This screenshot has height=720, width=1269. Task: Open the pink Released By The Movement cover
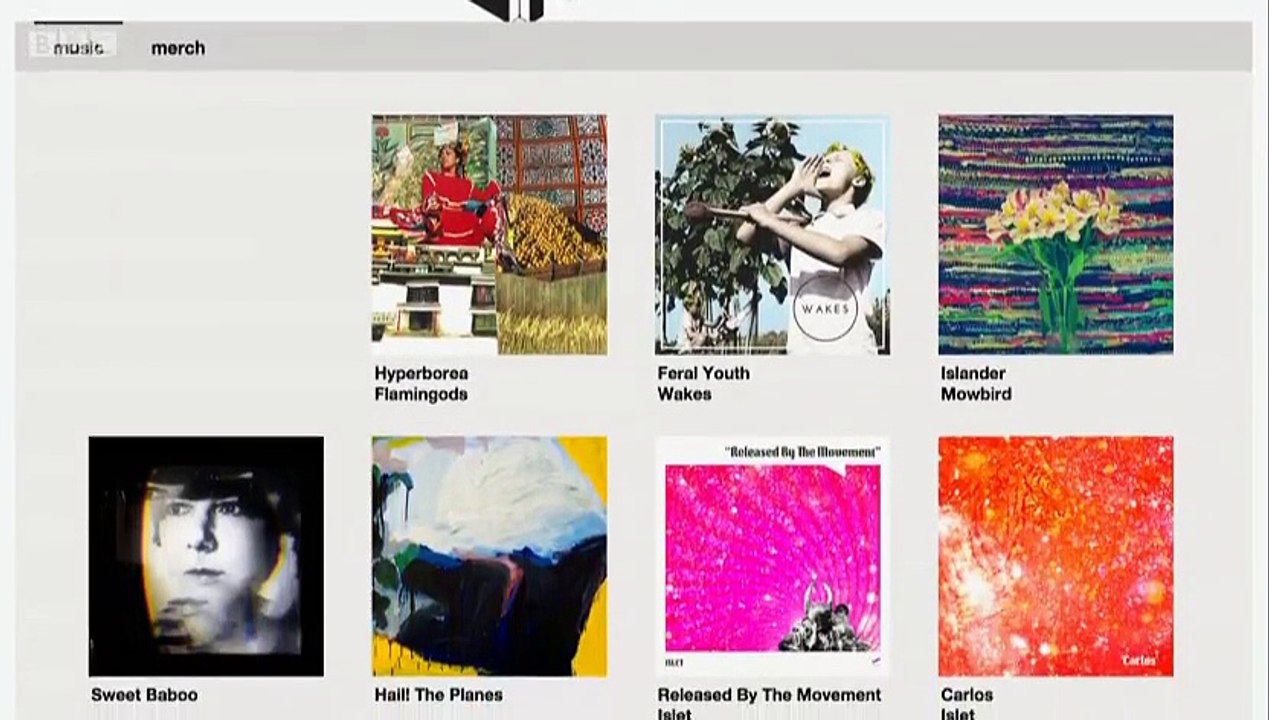(772, 556)
